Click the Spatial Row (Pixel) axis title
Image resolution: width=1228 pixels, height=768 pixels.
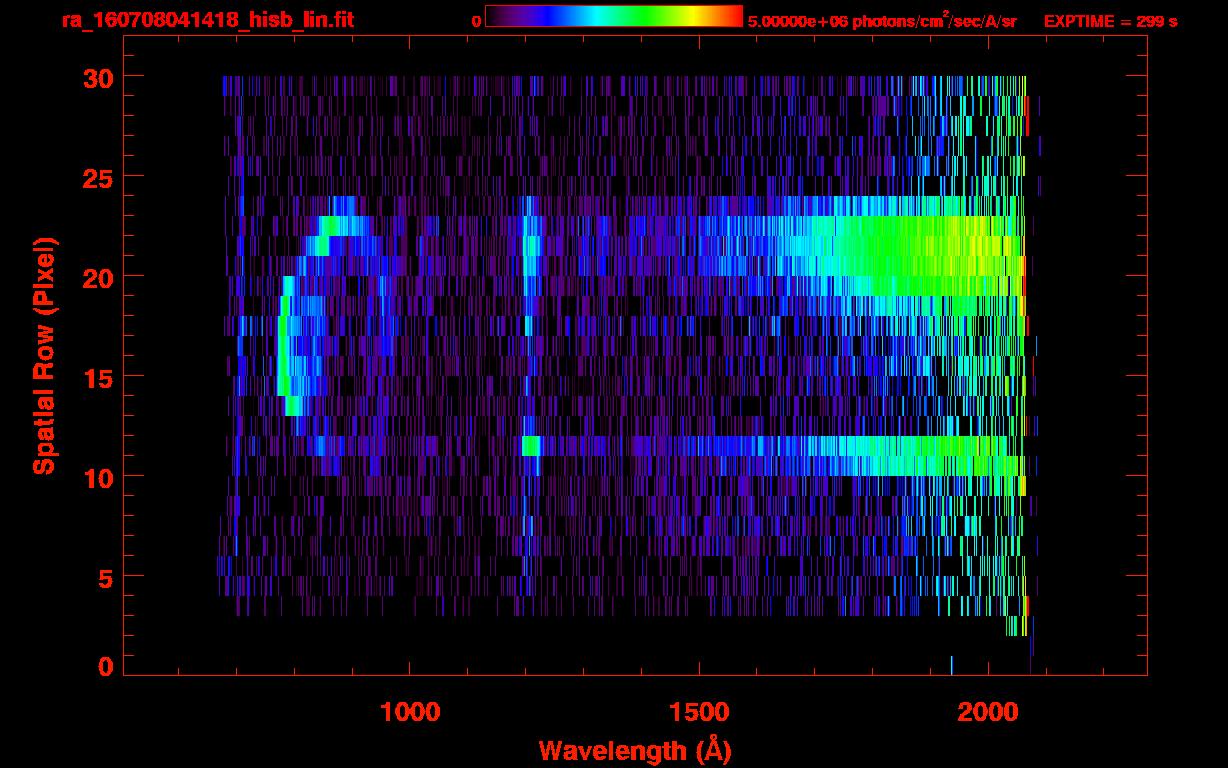click(44, 356)
